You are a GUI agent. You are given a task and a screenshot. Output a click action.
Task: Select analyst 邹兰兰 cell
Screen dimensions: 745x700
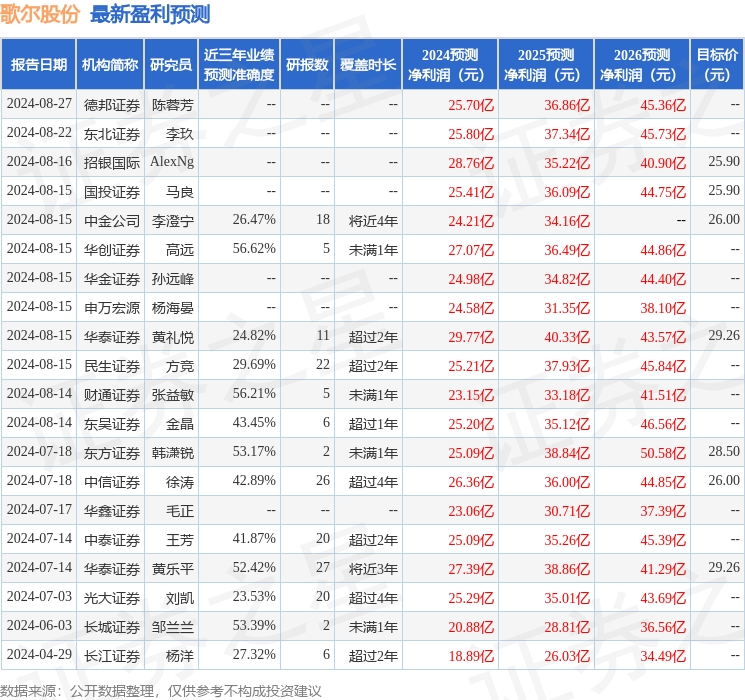(x=172, y=627)
